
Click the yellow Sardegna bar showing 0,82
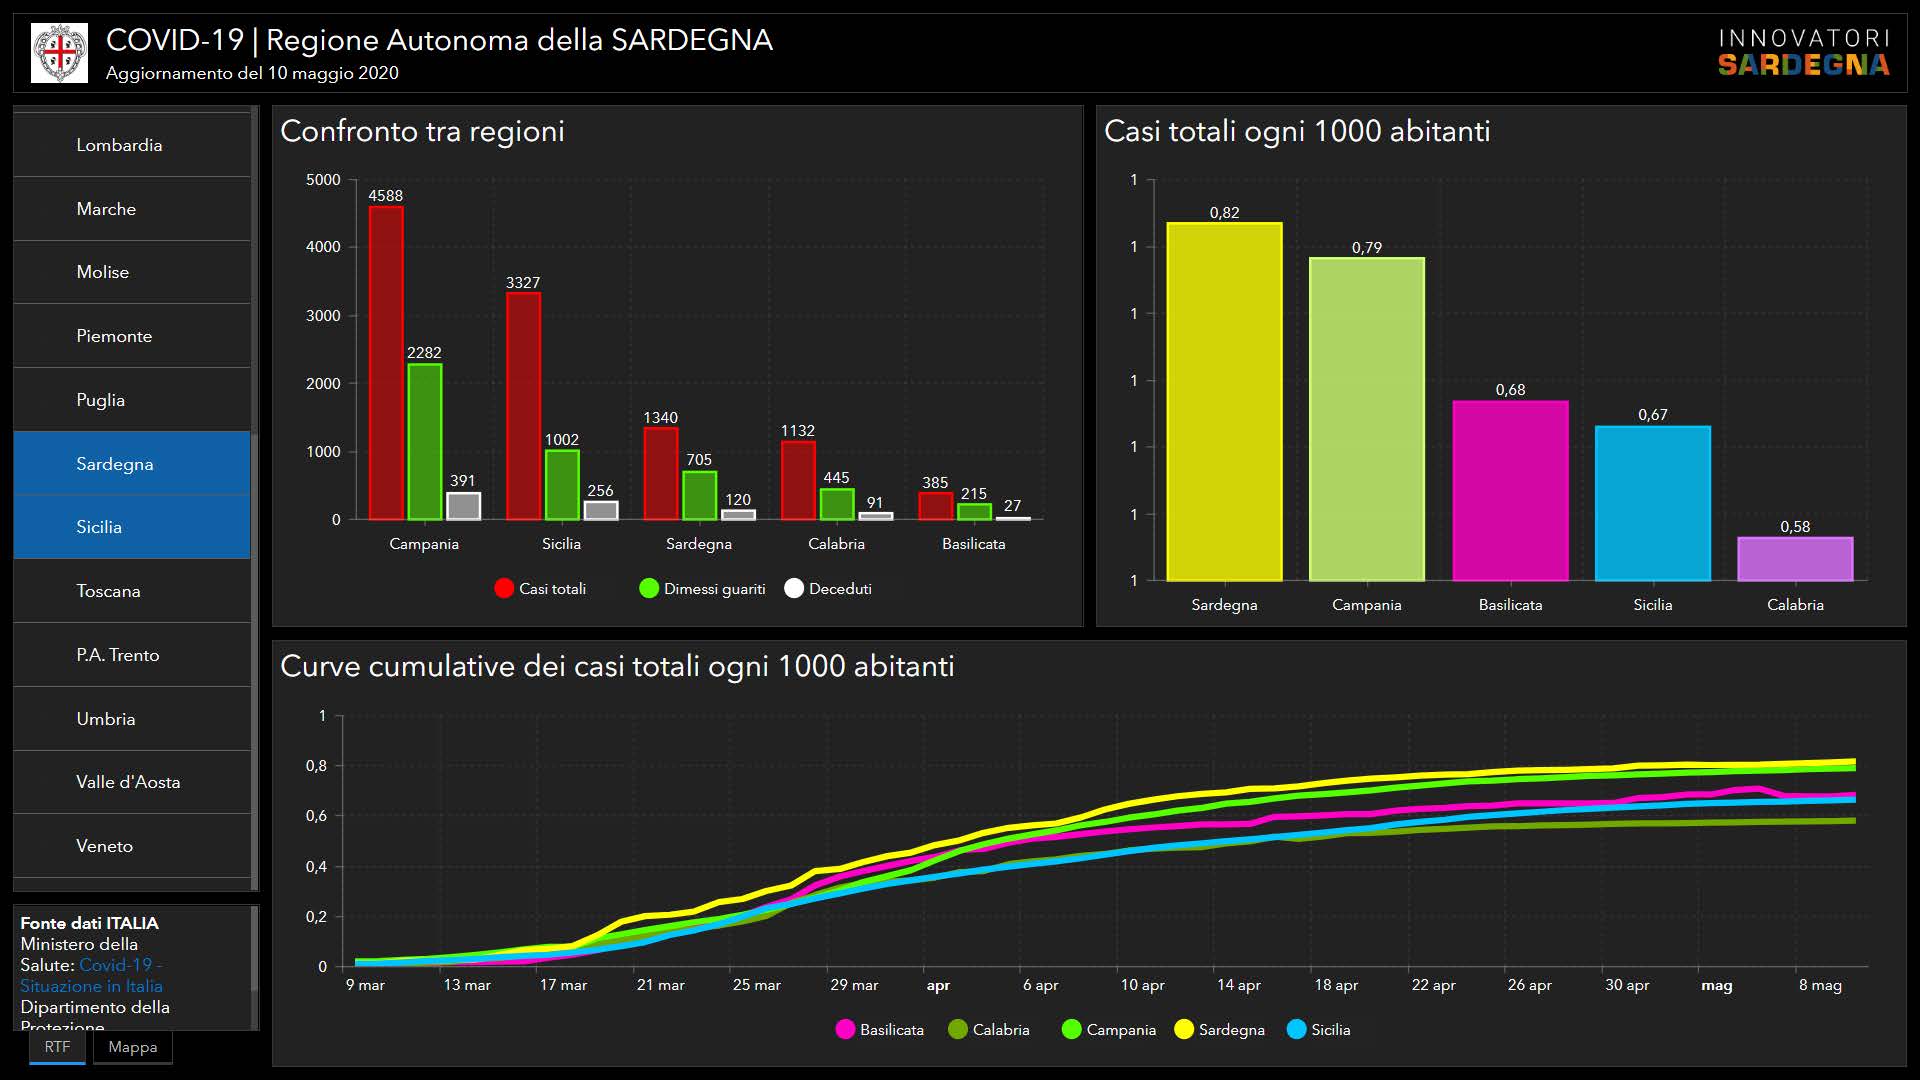coord(1224,400)
